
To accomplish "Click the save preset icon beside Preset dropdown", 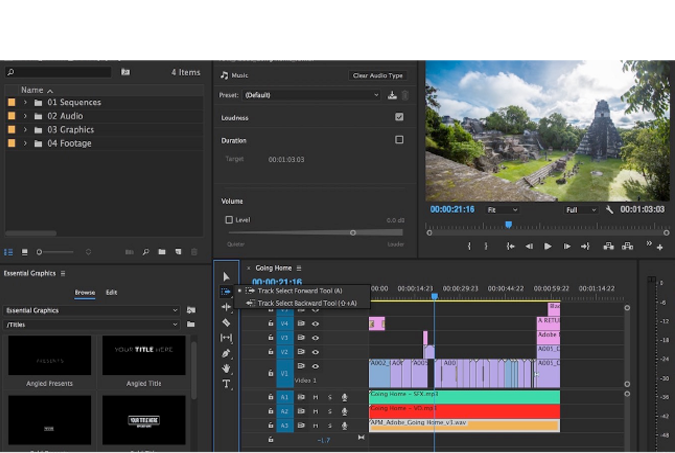I will (x=391, y=95).
